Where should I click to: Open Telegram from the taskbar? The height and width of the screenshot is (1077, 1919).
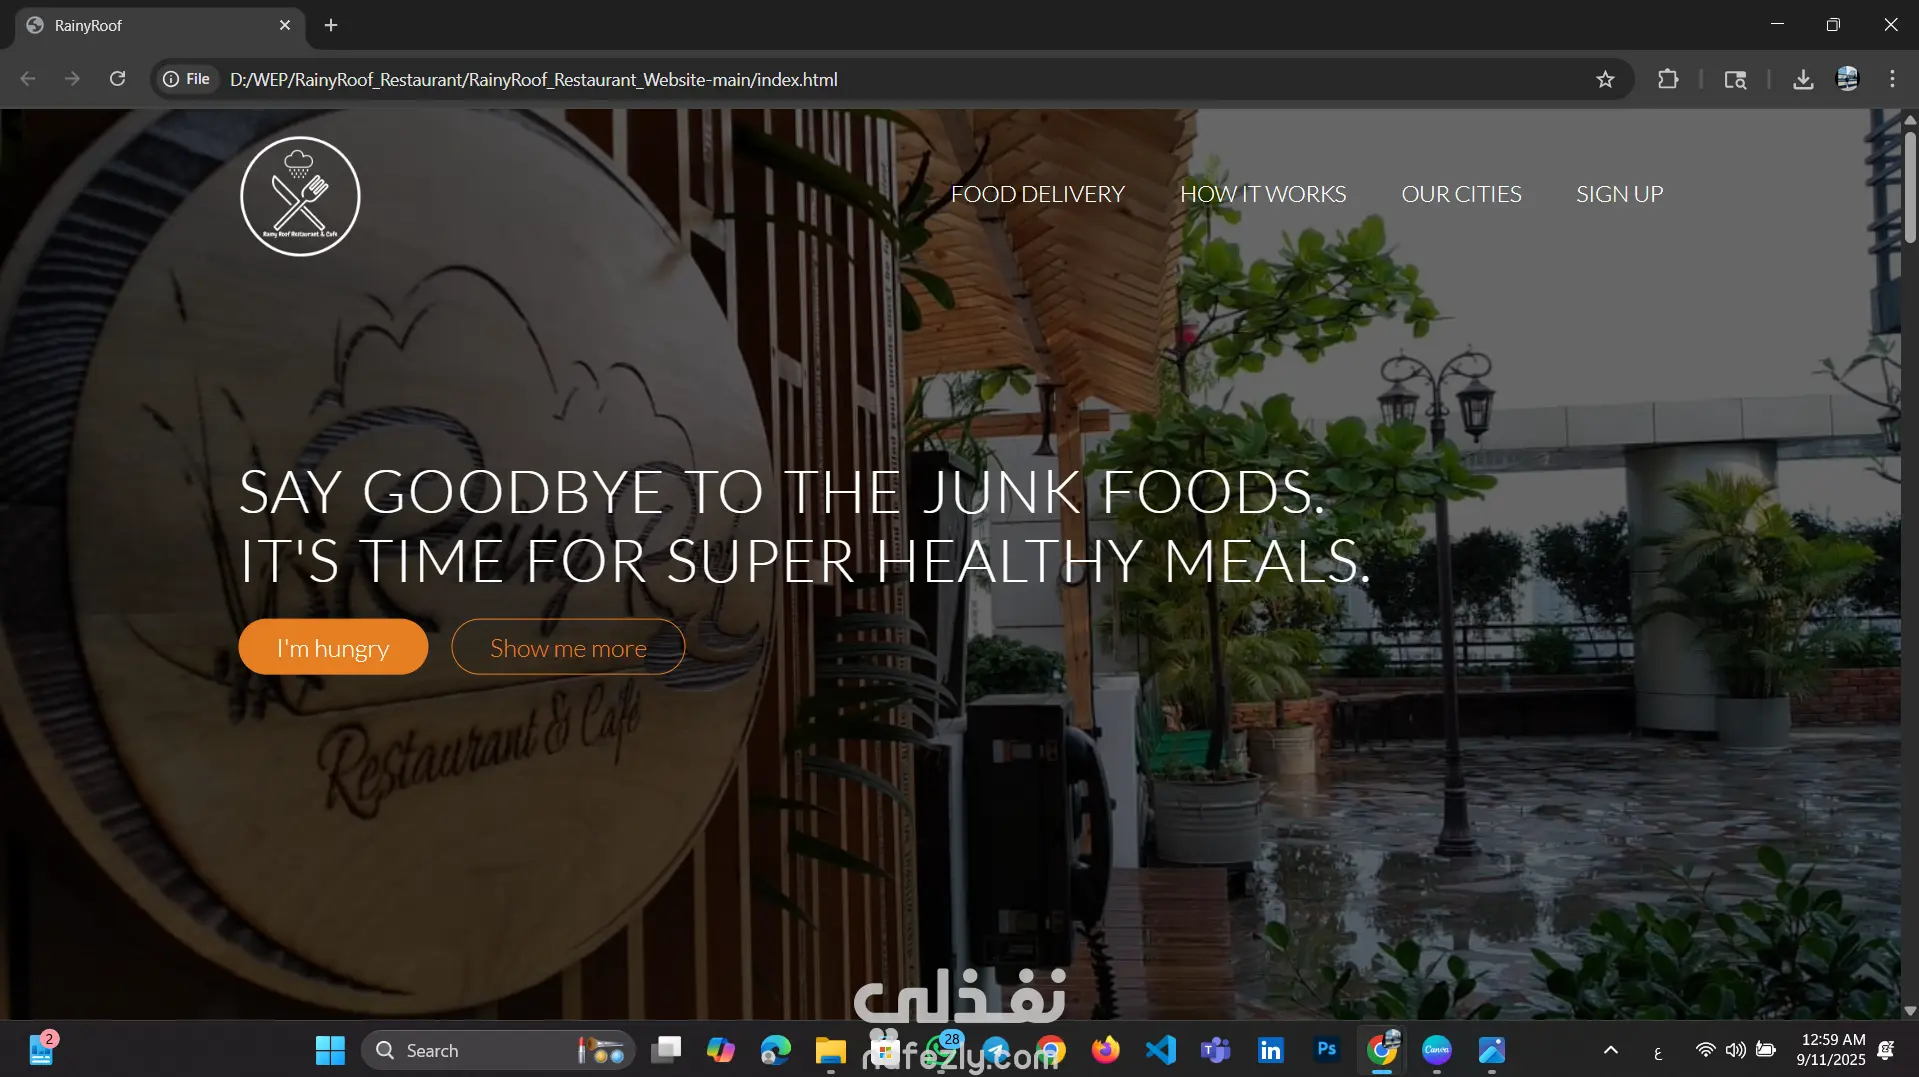click(x=997, y=1050)
